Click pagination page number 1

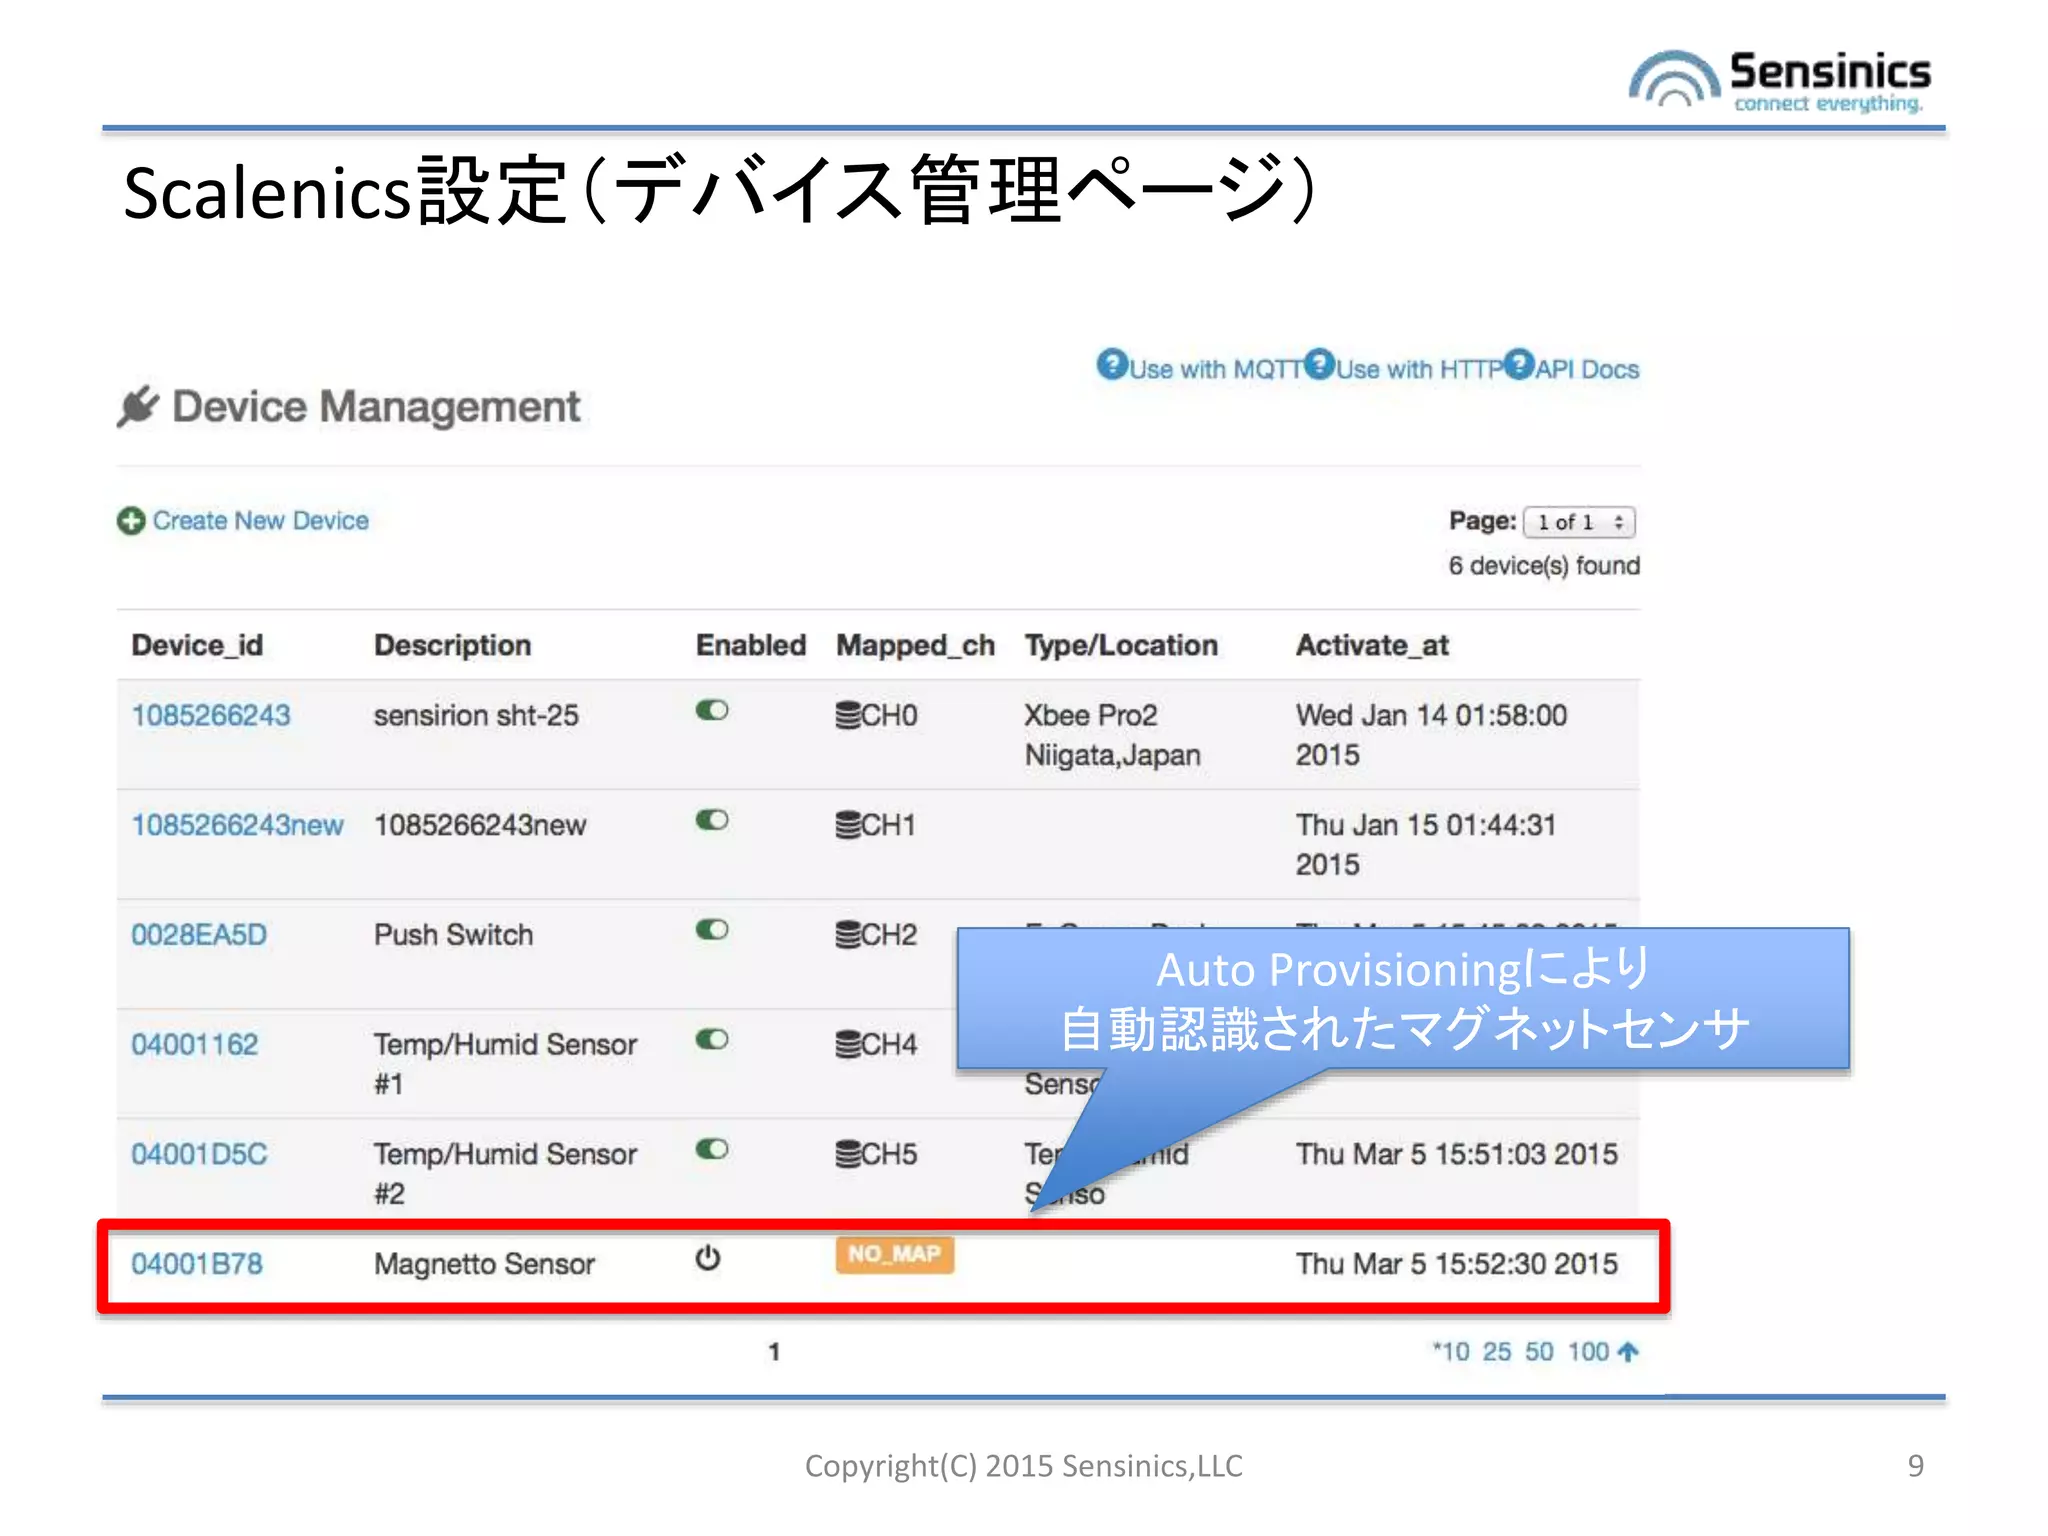[774, 1352]
